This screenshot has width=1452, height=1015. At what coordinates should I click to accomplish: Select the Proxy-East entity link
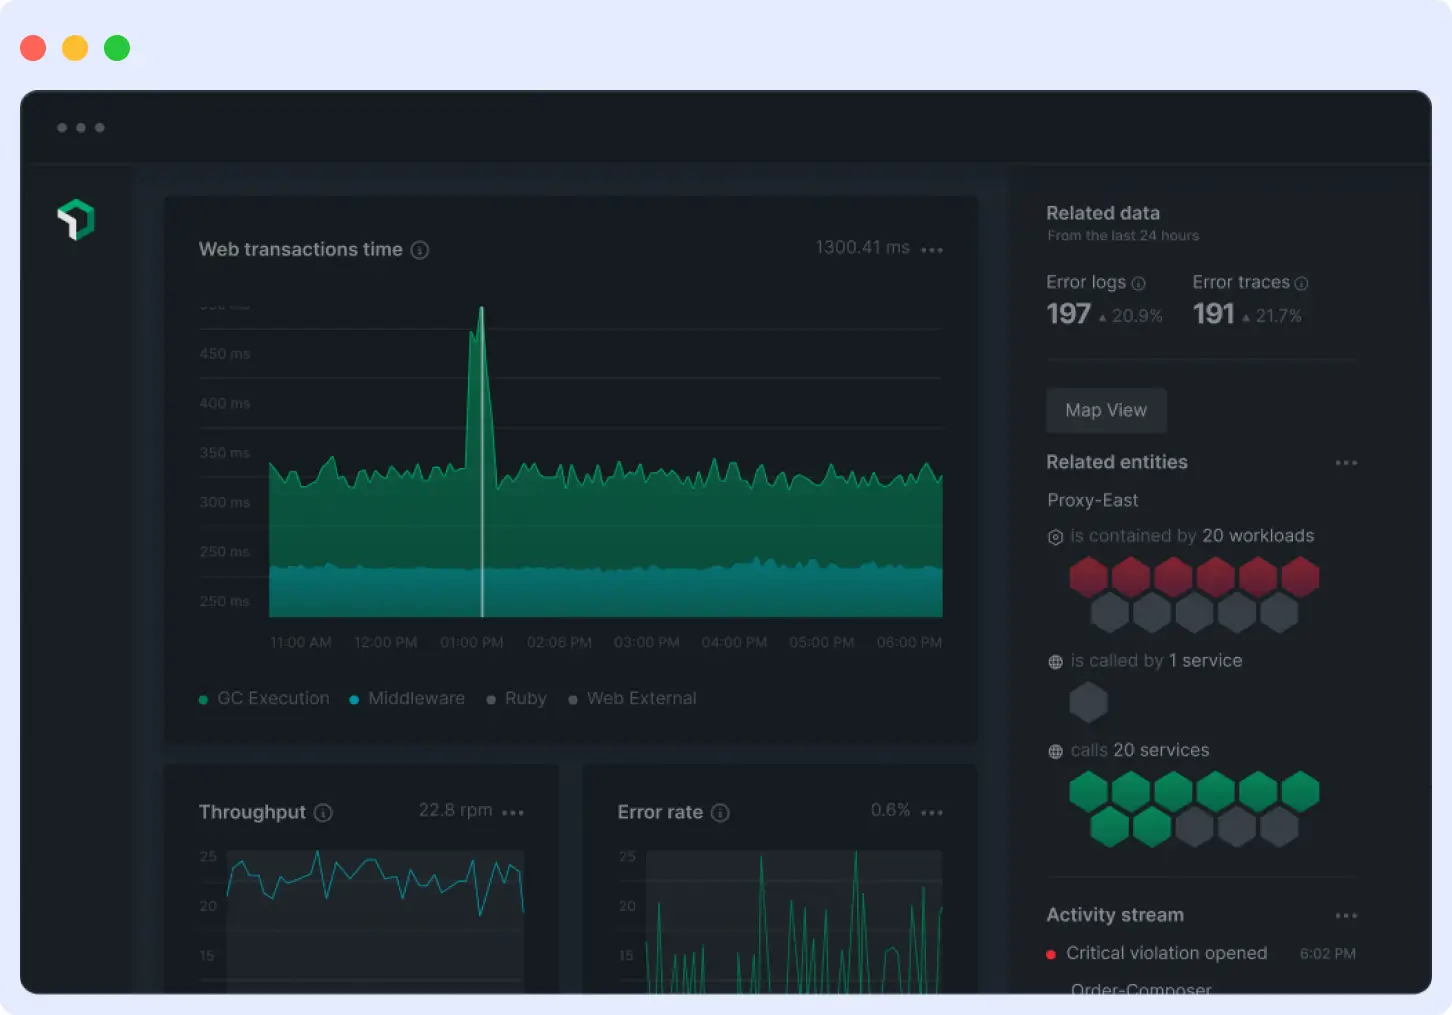[x=1093, y=500]
